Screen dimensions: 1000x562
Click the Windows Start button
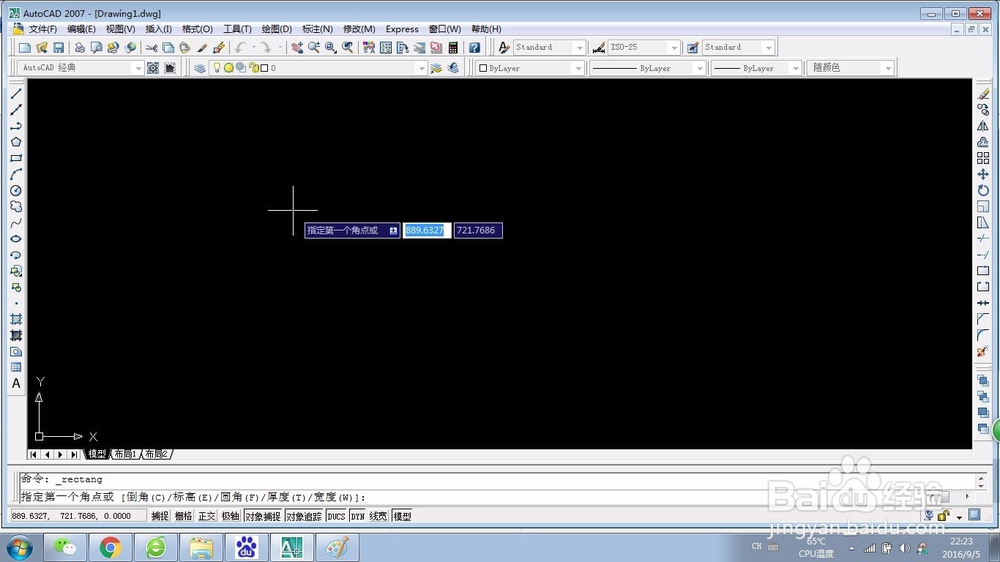(19, 547)
